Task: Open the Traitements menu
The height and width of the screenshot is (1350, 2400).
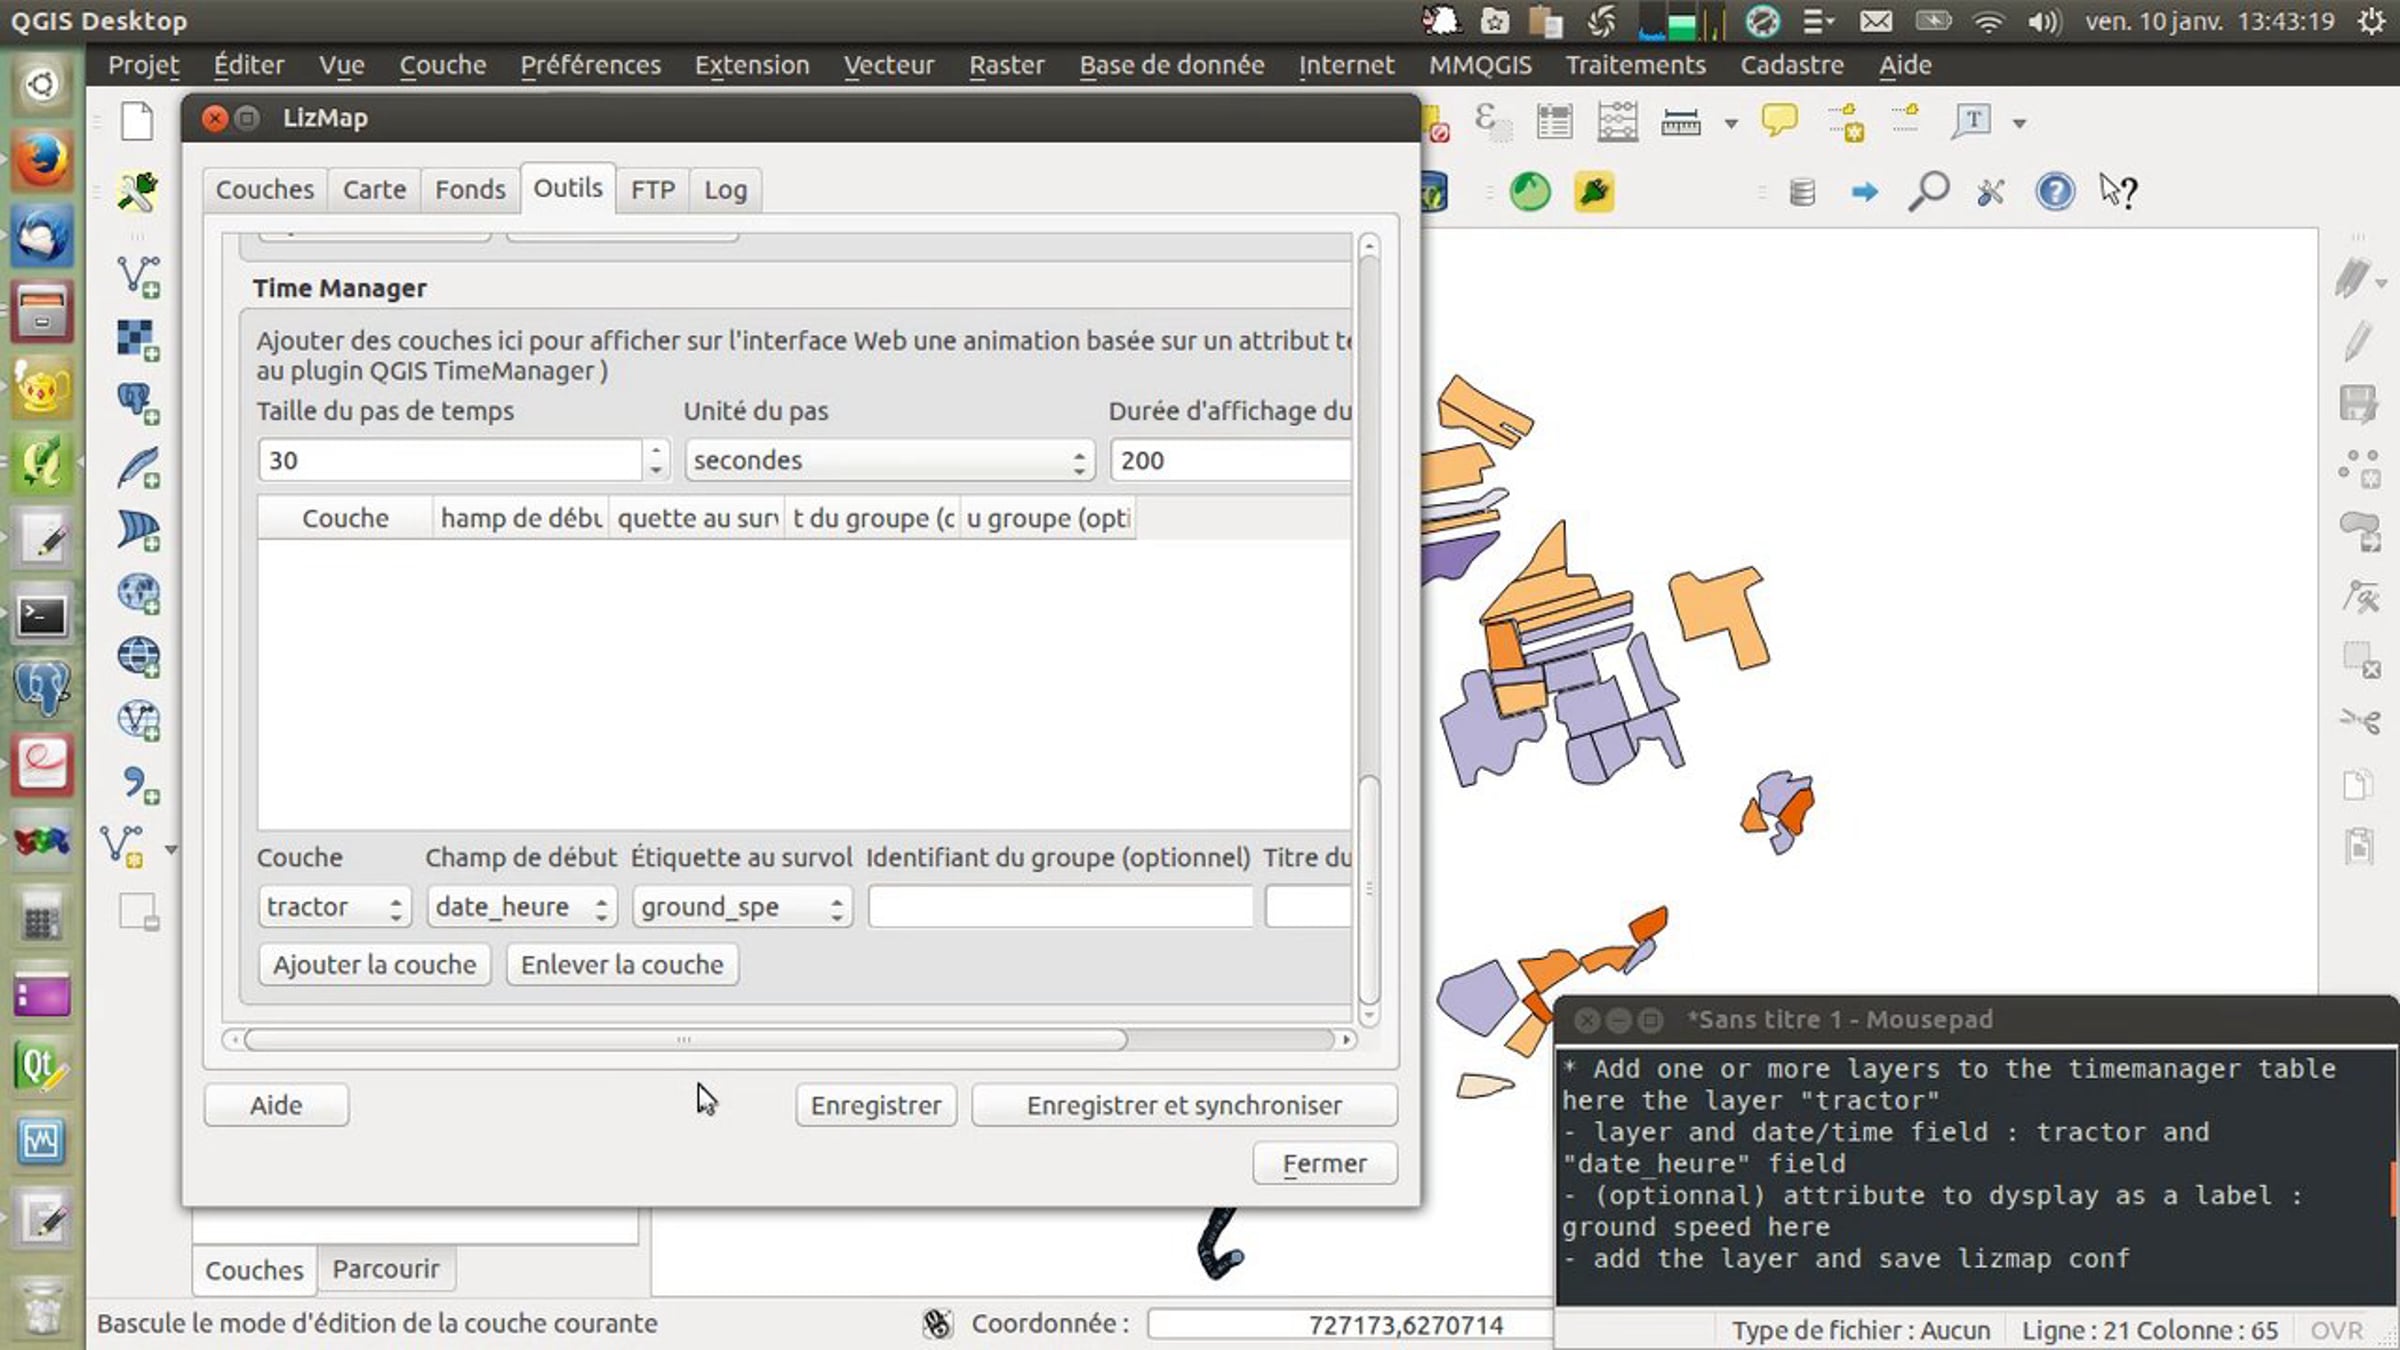Action: [x=1636, y=65]
